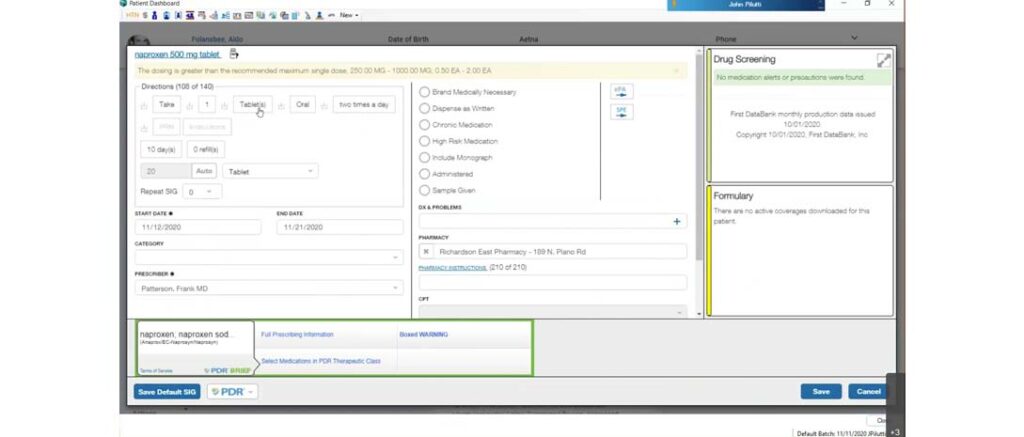Open Select Medications in PDR Therapeutic Class
This screenshot has height=437, width=1024.
tap(321, 361)
